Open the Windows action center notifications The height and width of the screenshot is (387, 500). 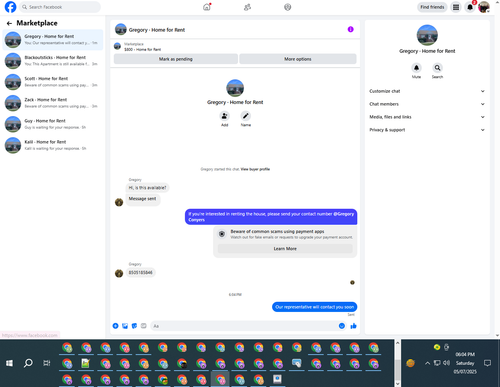click(x=487, y=363)
